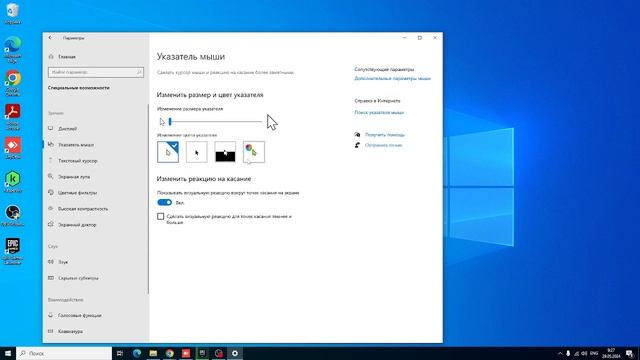The height and width of the screenshot is (360, 640).
Task: Select the Adobe Acrobat desktop shortcut
Action: click(x=12, y=117)
